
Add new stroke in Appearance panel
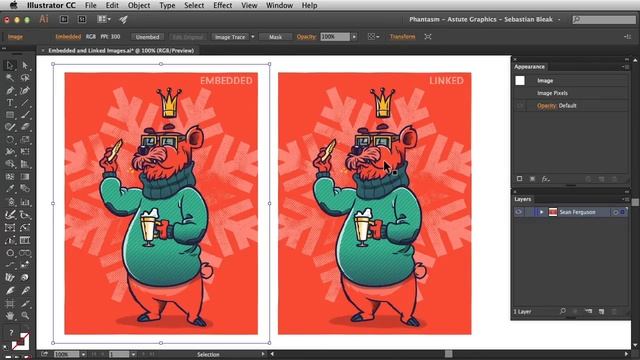[x=519, y=179]
